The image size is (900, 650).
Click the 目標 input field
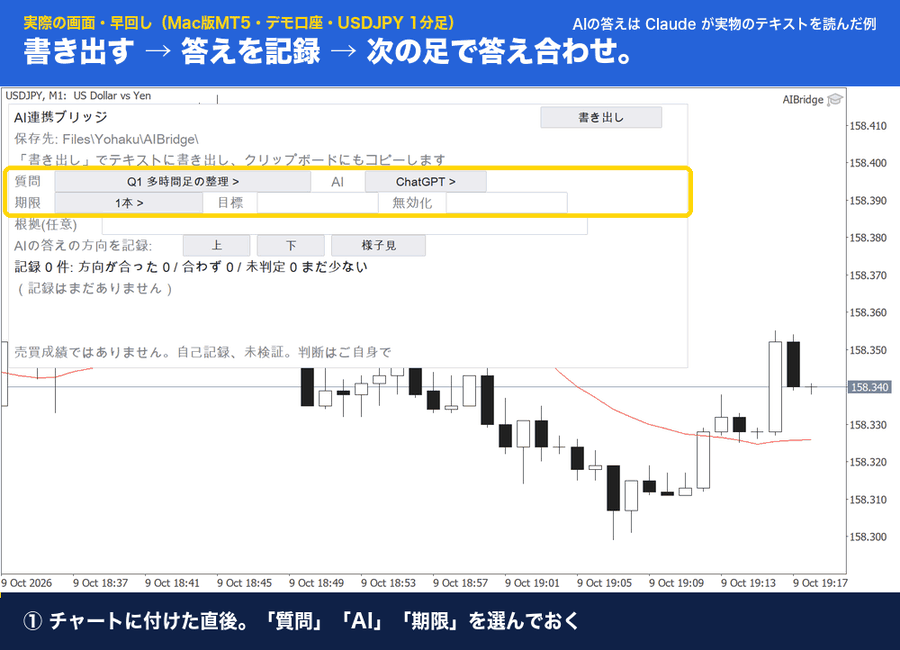[x=317, y=203]
